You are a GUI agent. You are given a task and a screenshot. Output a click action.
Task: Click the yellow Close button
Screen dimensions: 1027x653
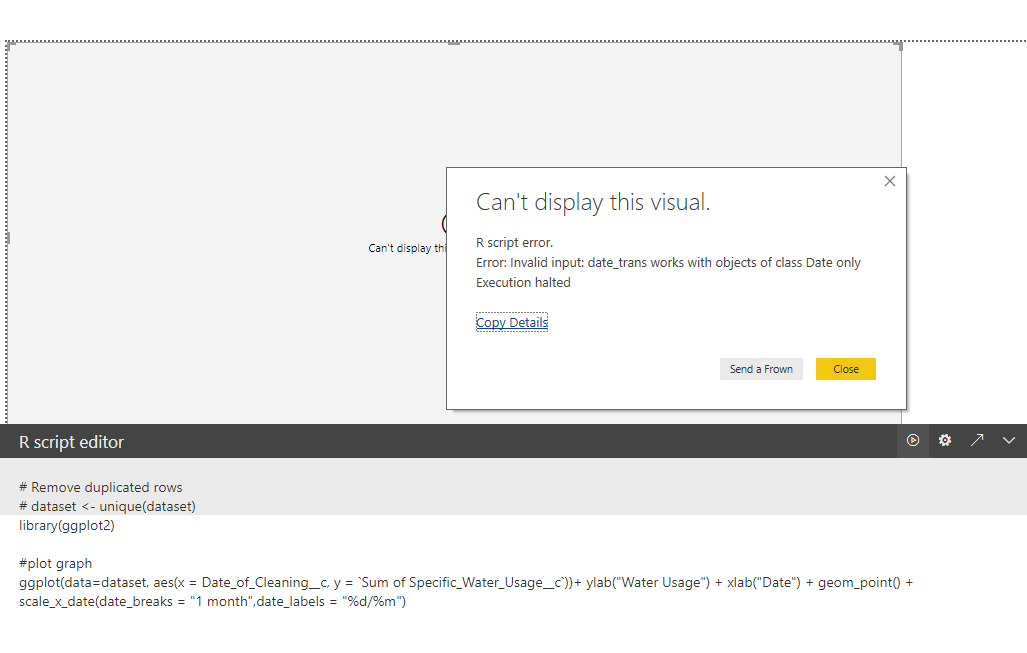pos(846,369)
